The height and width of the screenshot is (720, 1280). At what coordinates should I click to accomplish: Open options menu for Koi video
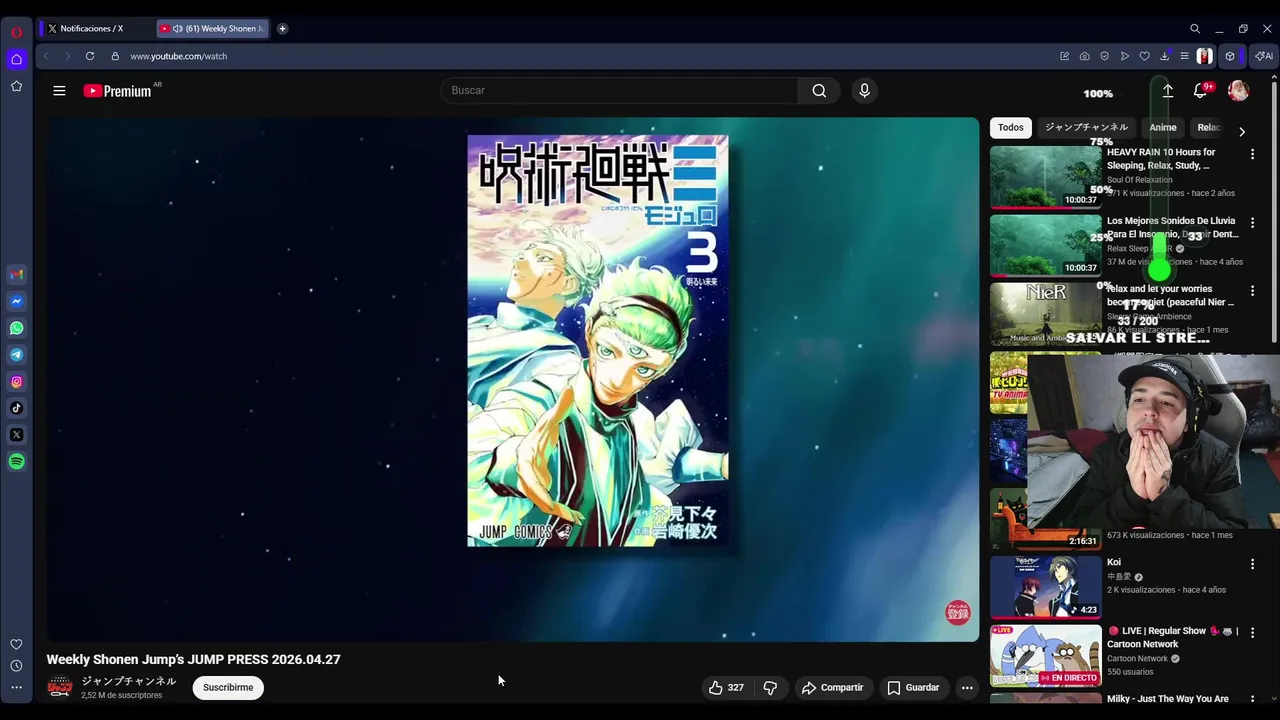pyautogui.click(x=1252, y=564)
